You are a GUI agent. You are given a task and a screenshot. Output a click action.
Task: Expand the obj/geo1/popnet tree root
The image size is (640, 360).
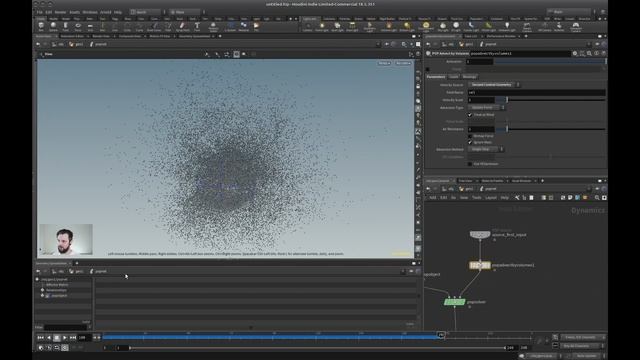(x=37, y=279)
